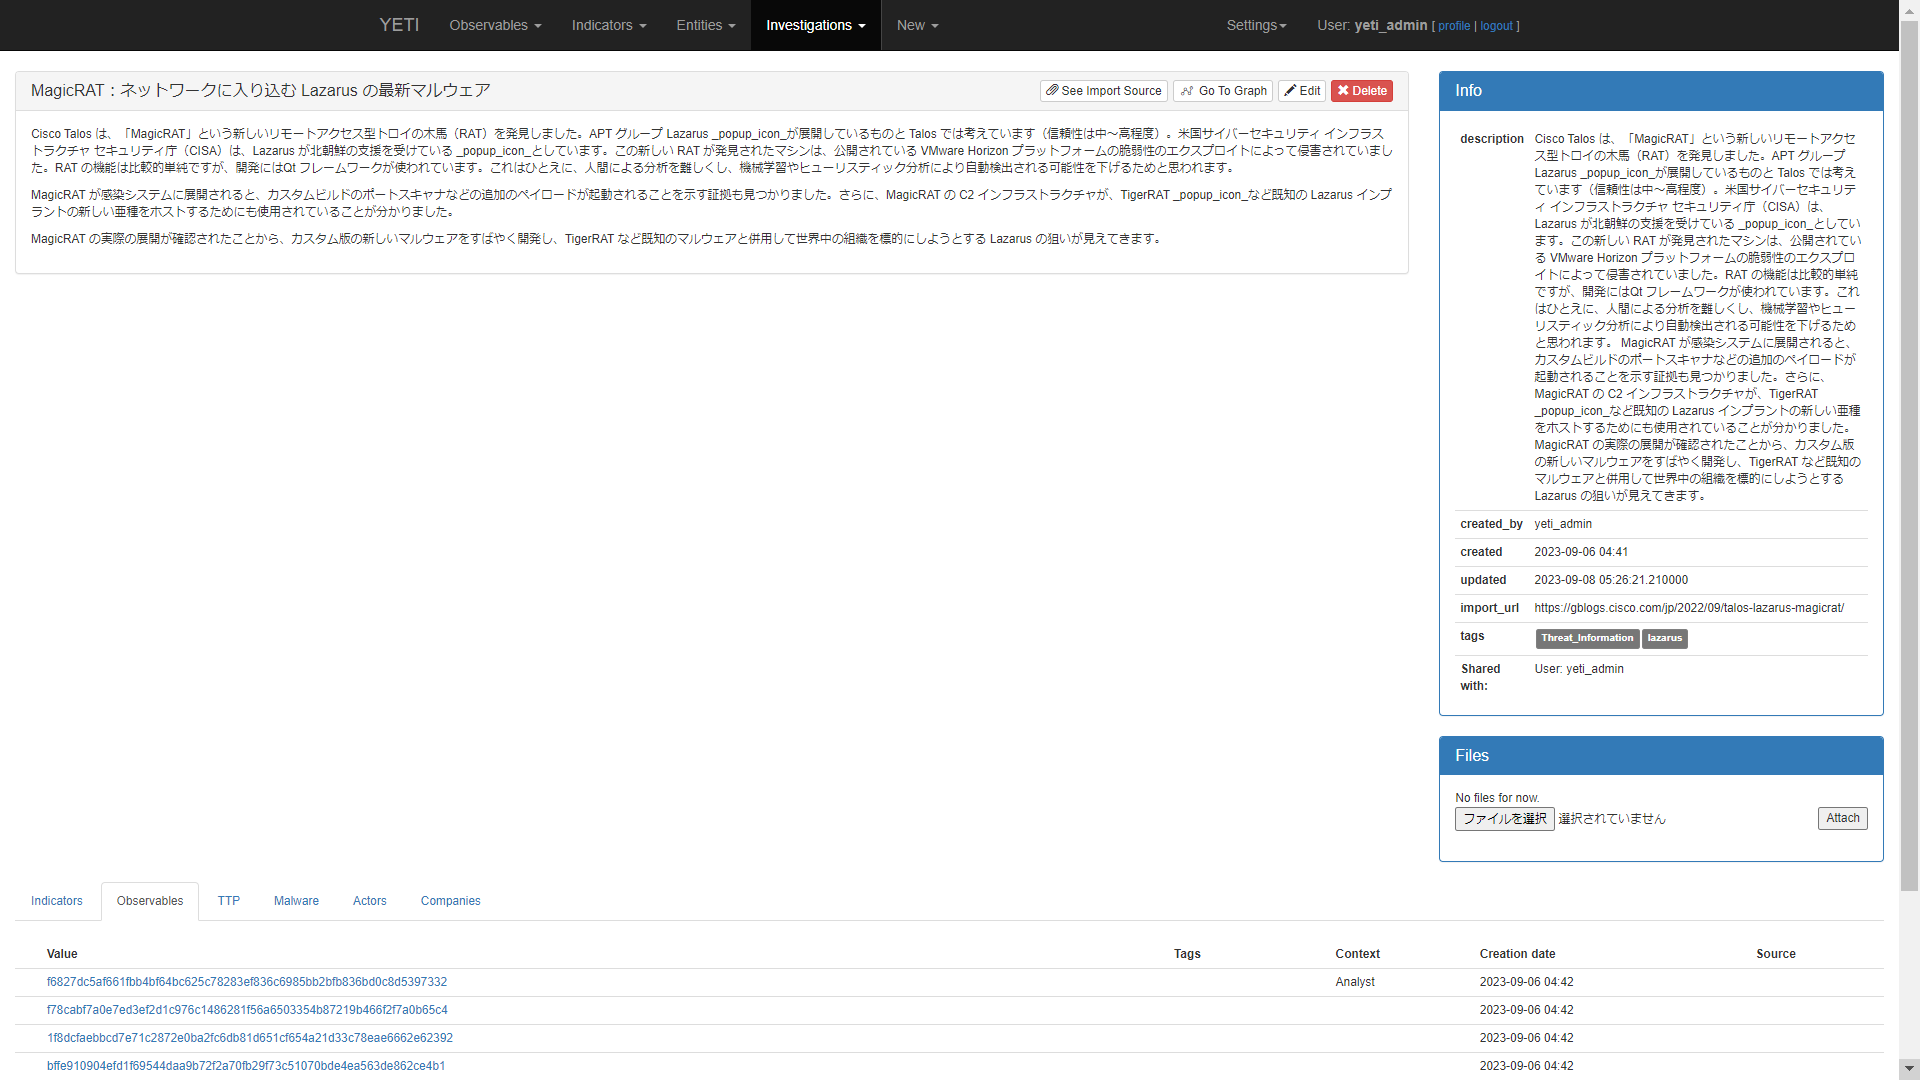Click the page vertical scrollbar
The height and width of the screenshot is (1080, 1920).
pos(1909,455)
